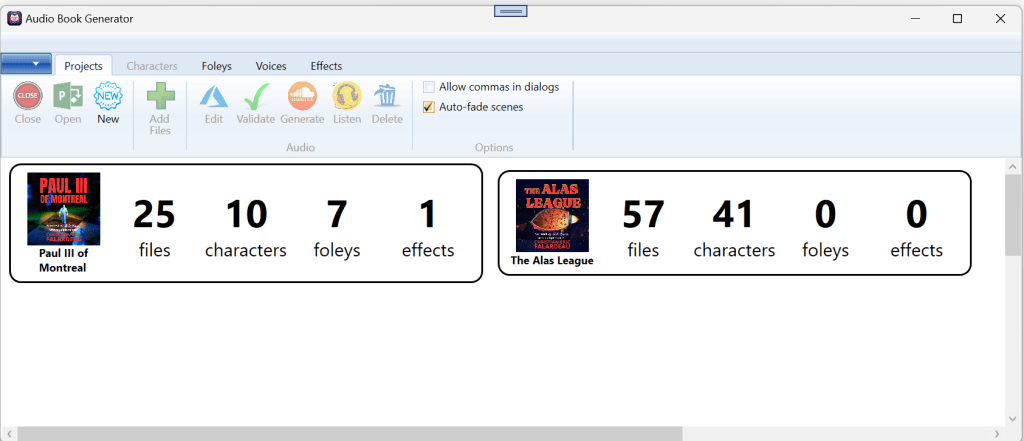This screenshot has width=1024, height=441.
Task: Open the Effects tab
Action: 326,66
